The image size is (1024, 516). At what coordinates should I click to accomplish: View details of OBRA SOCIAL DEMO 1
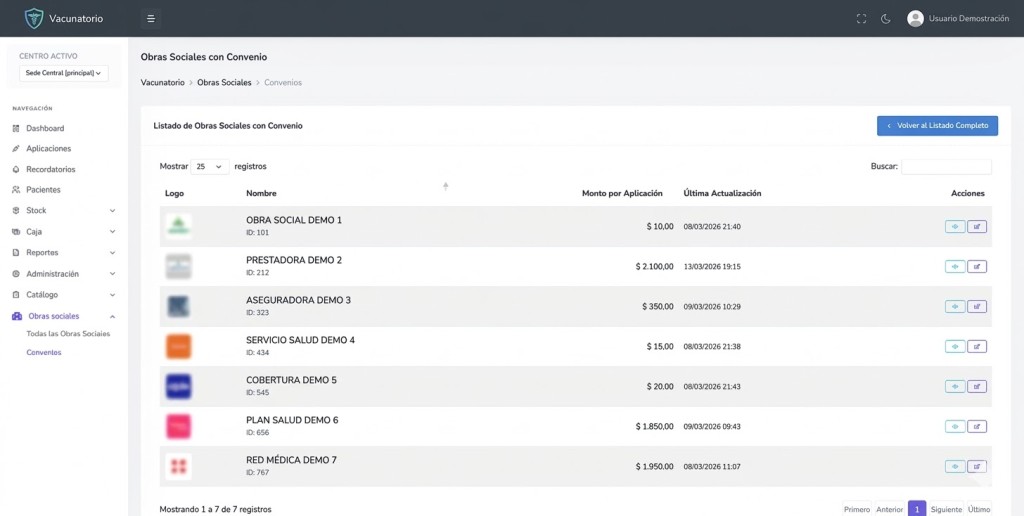coord(955,227)
